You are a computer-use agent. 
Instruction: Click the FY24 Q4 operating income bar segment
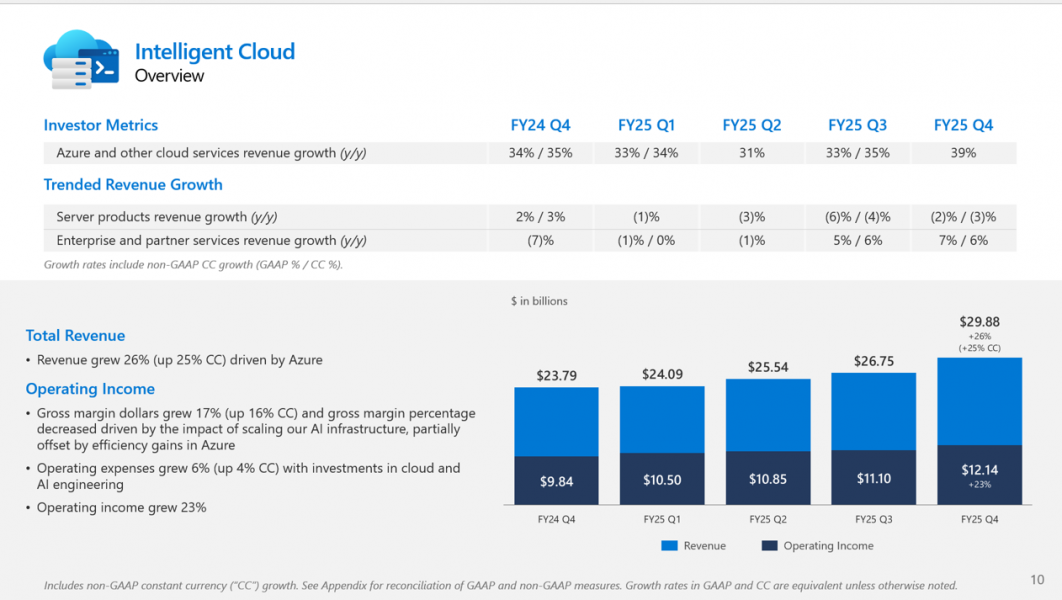pos(556,478)
